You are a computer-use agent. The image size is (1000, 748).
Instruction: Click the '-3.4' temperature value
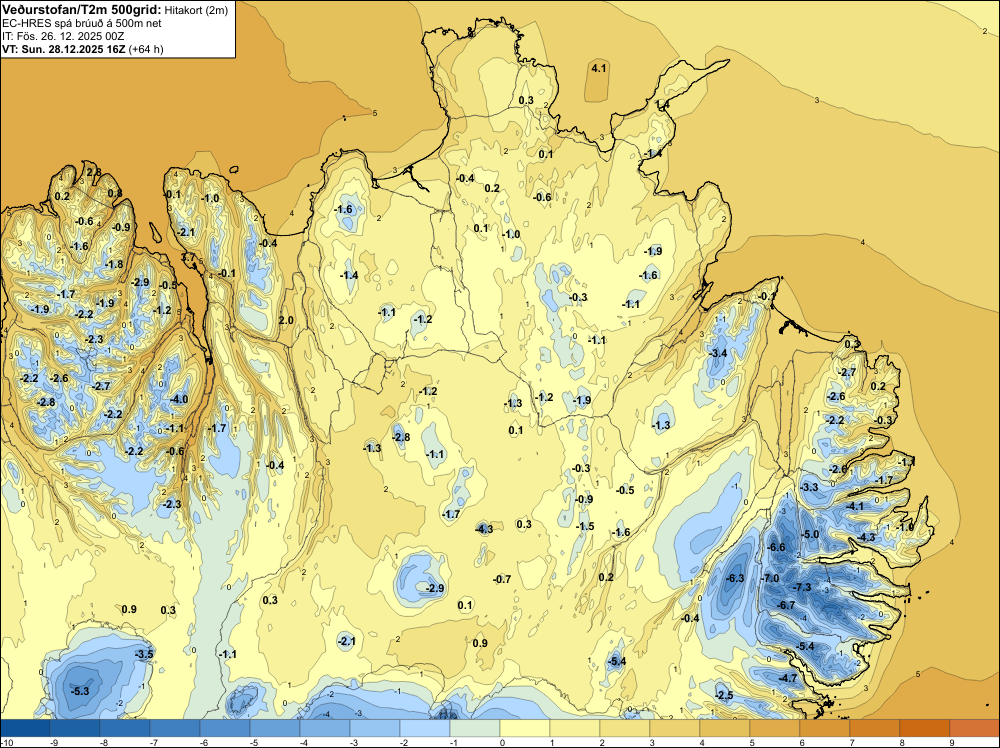pyautogui.click(x=718, y=353)
